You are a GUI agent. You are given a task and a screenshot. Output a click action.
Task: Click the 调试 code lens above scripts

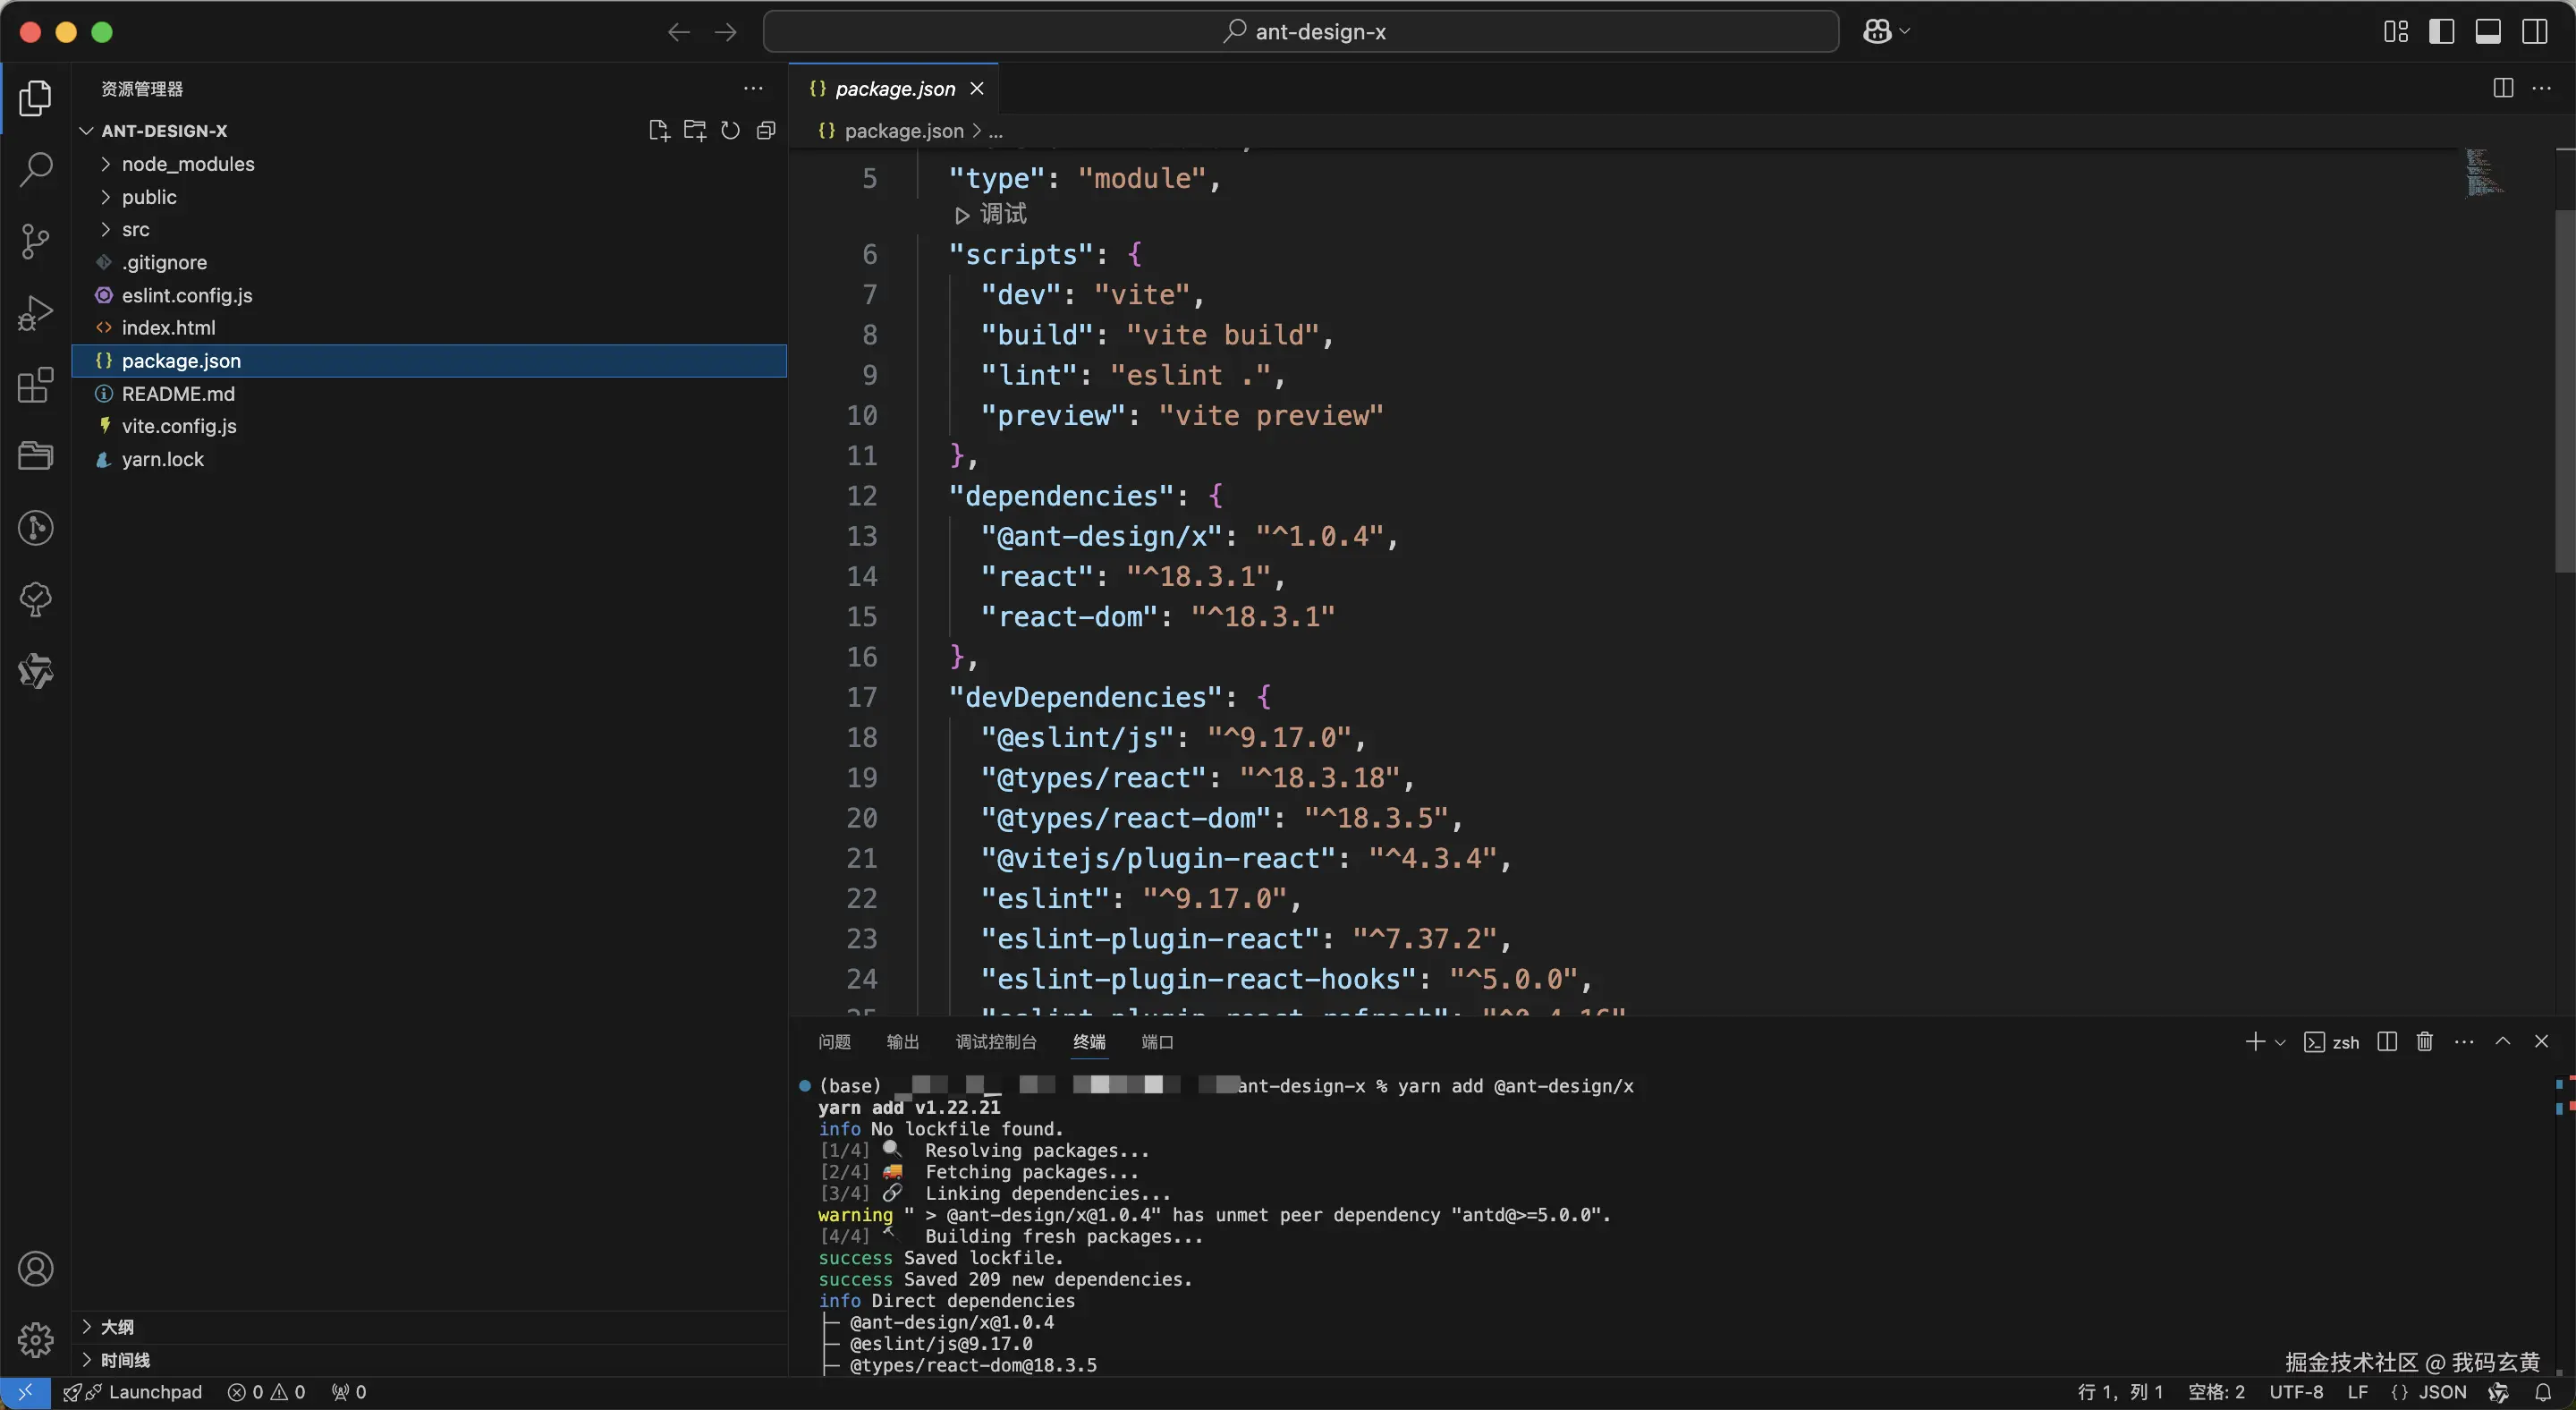992,214
